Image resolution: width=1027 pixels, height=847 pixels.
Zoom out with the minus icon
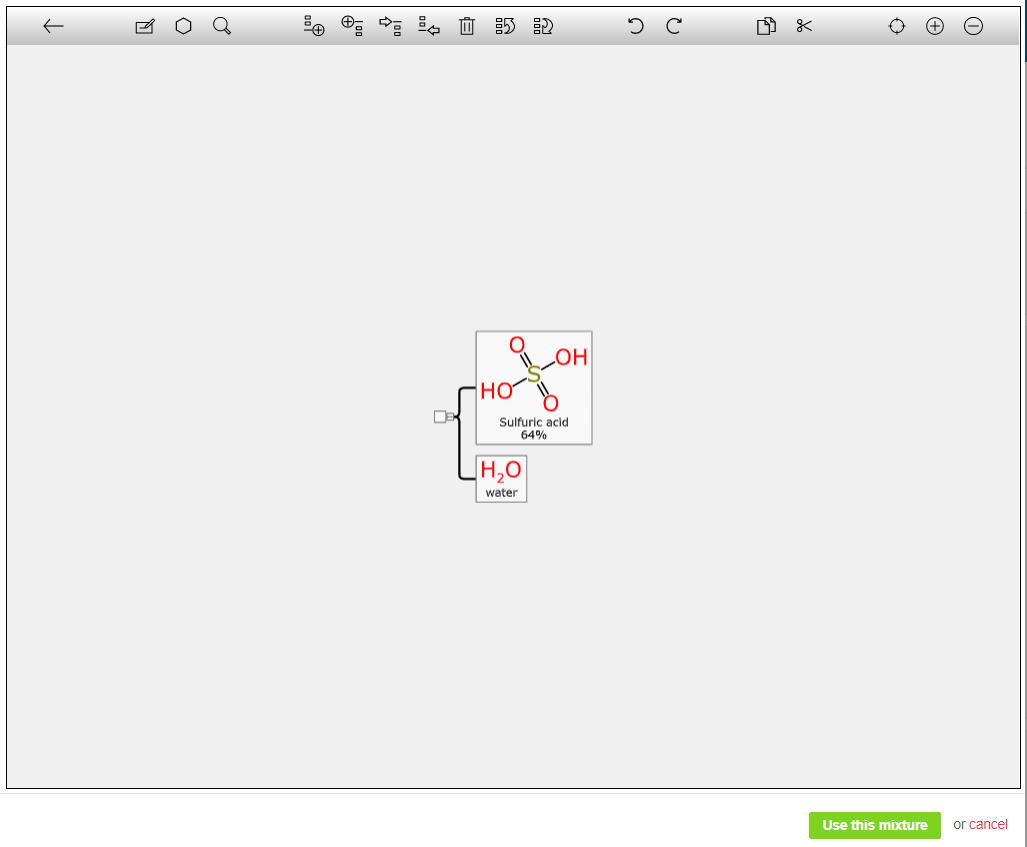[x=973, y=26]
